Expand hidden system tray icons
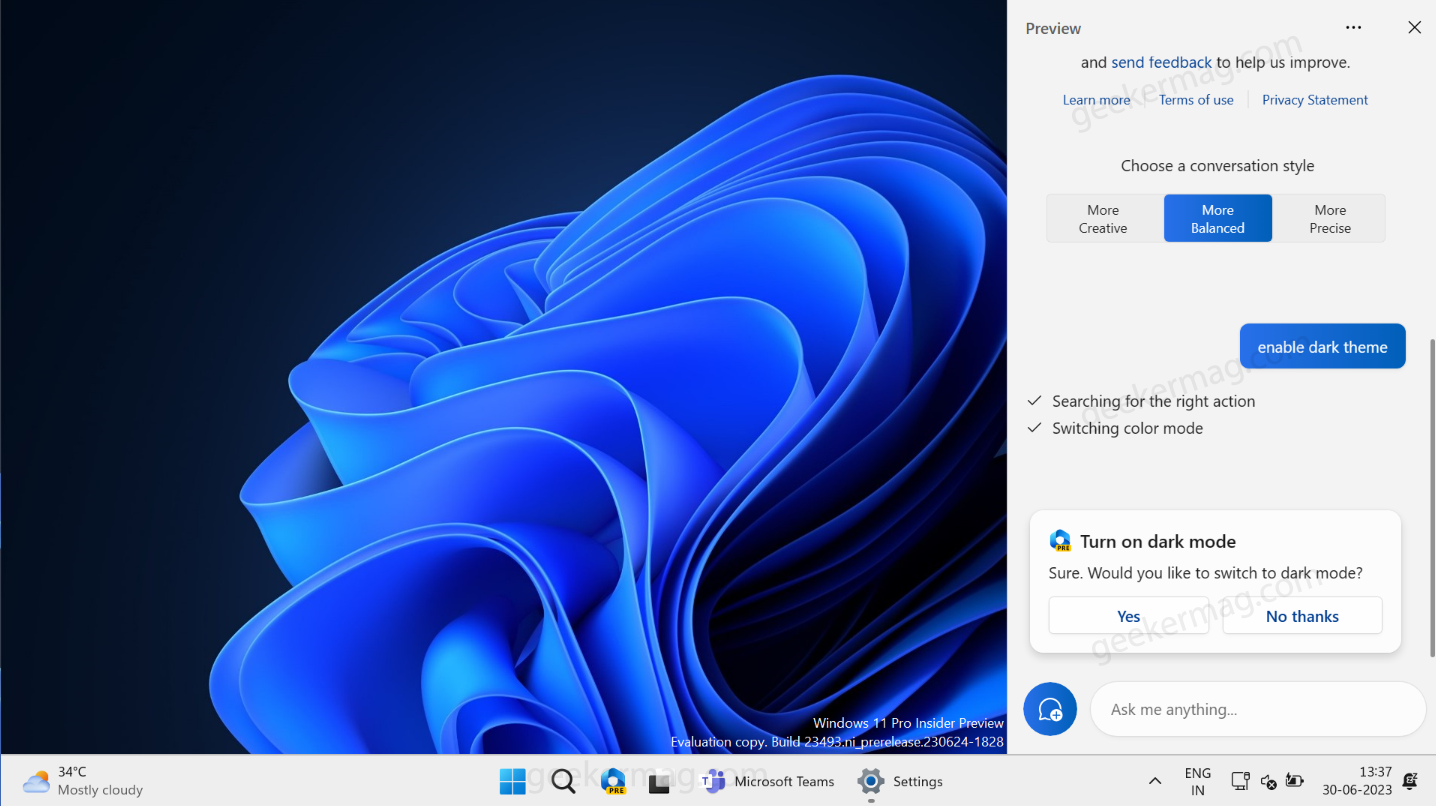This screenshot has width=1436, height=806. click(1154, 781)
